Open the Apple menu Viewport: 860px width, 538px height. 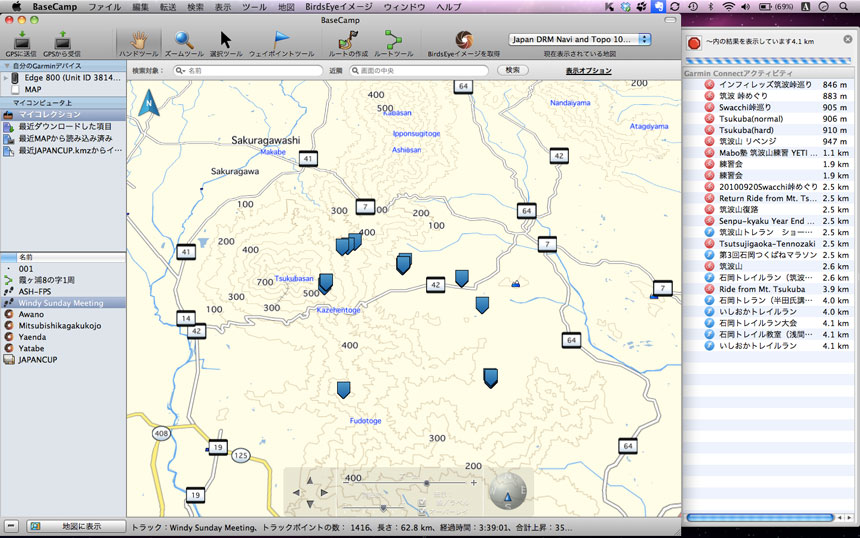point(16,7)
